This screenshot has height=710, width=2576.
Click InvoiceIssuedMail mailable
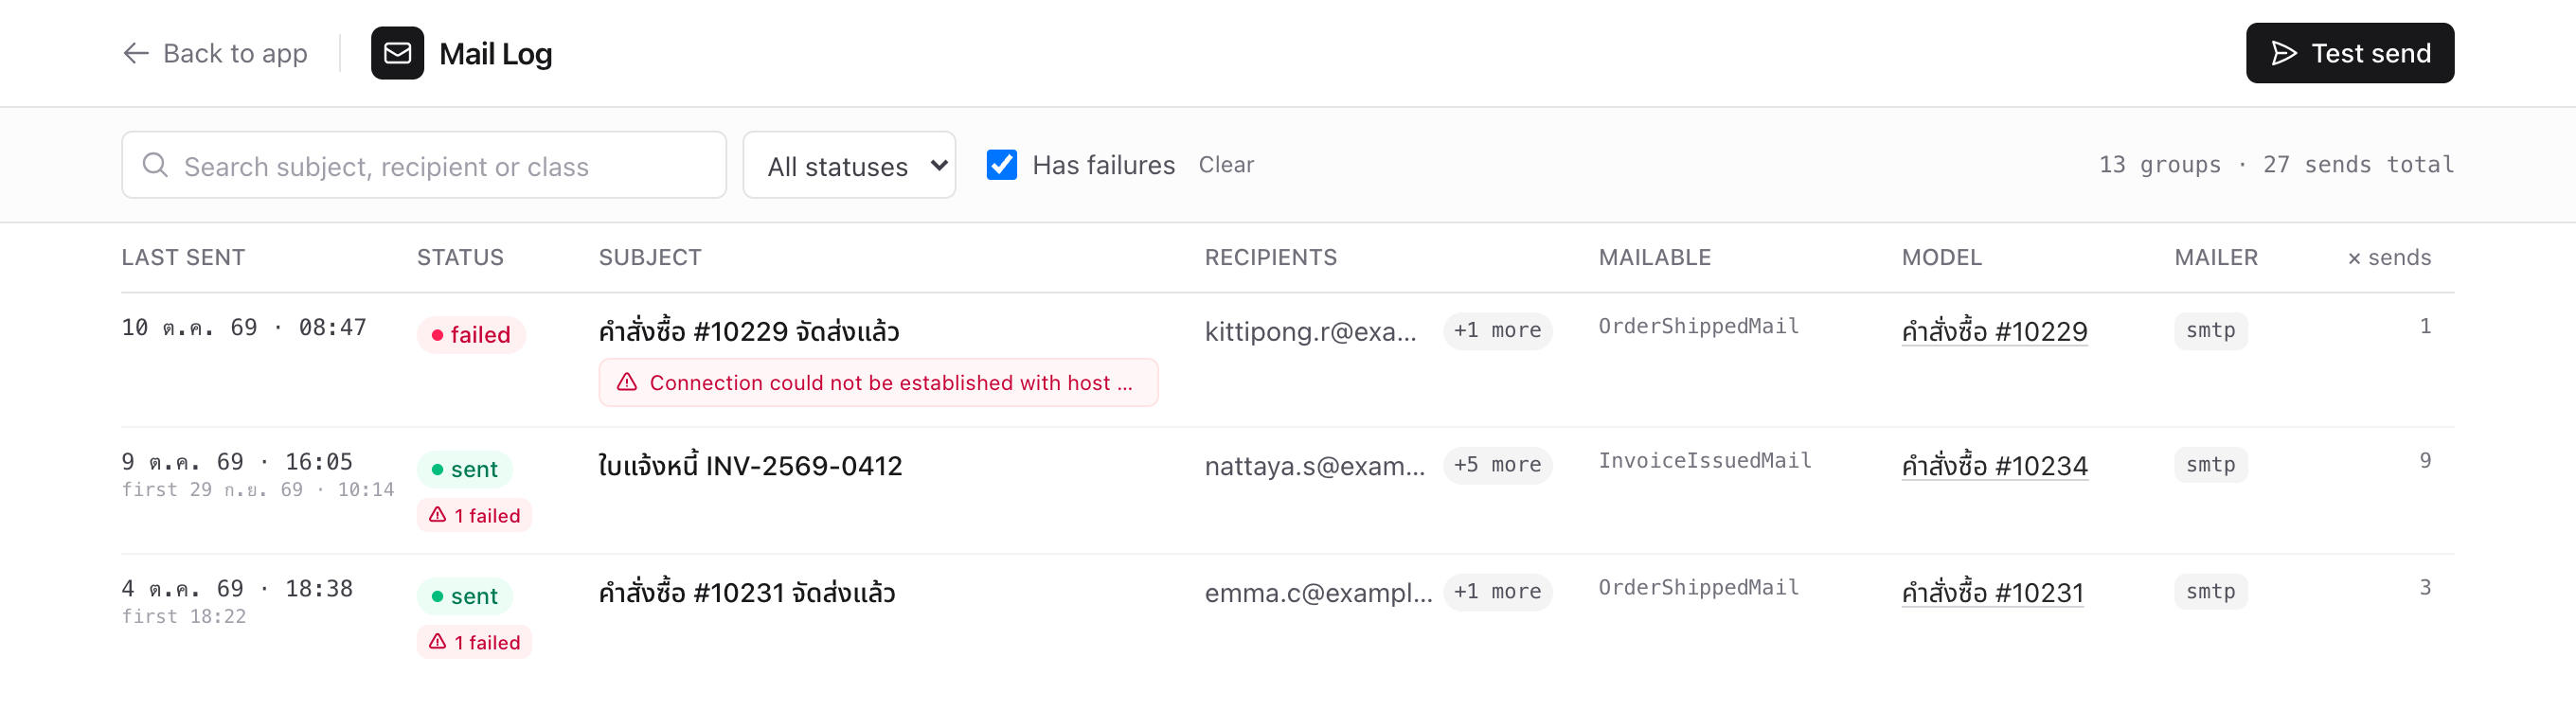(1704, 461)
